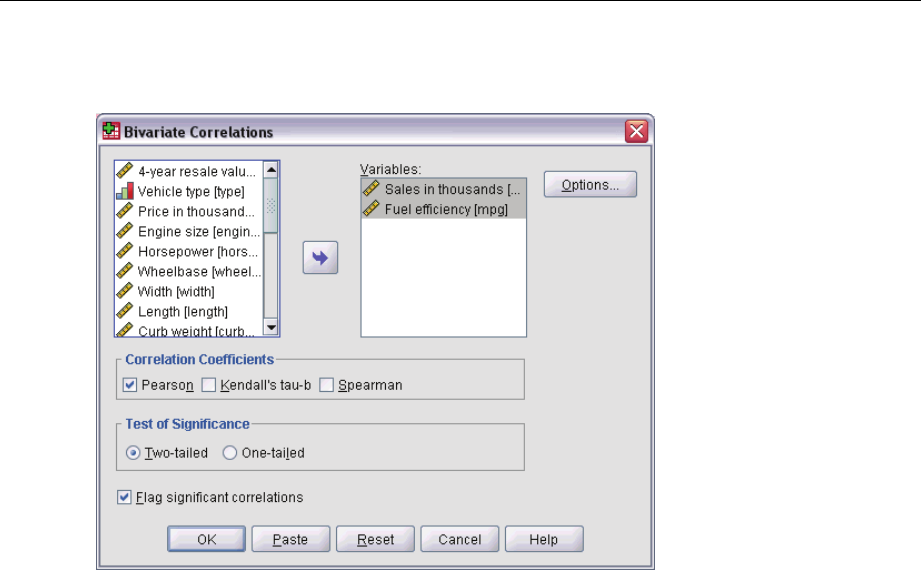Enable Kendall's tau-b coefficient
The width and height of the screenshot is (921, 570).
[209, 385]
